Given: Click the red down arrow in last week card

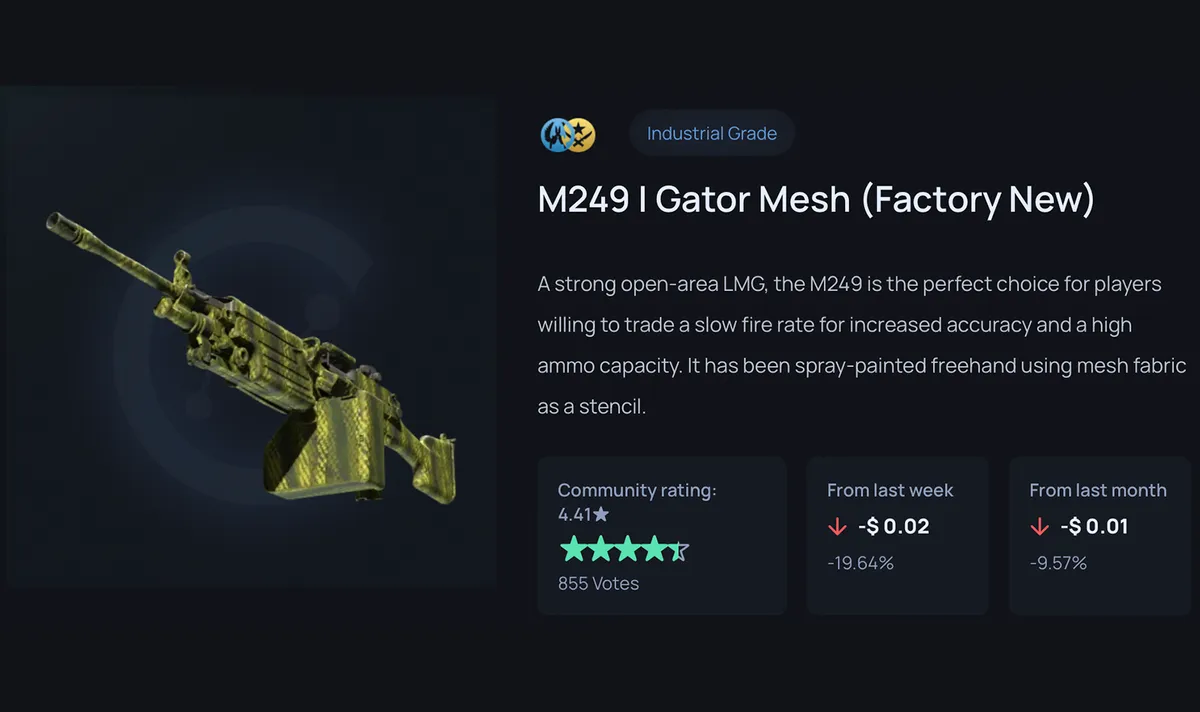Looking at the screenshot, I should [837, 527].
